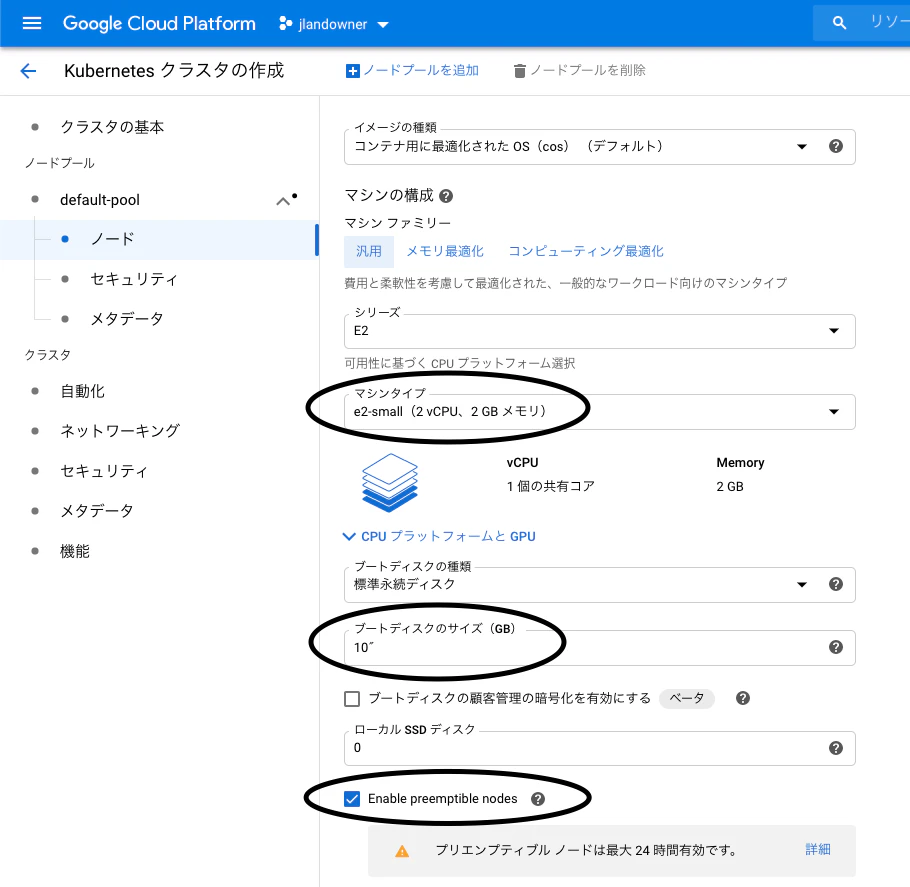
Task: Open 詳細 link in preemptible notice
Action: coord(818,850)
